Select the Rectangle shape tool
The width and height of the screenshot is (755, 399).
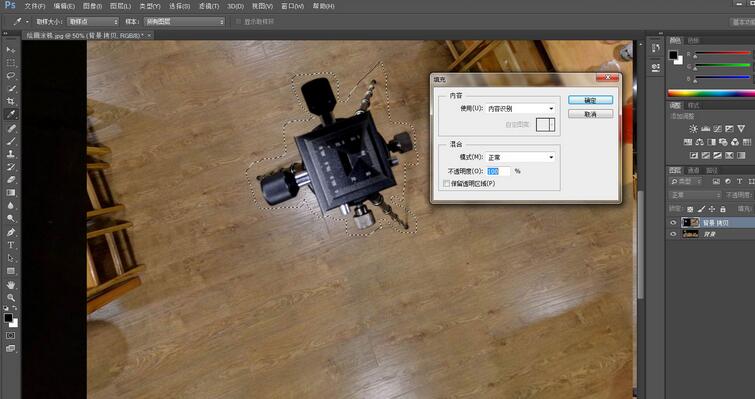11,271
